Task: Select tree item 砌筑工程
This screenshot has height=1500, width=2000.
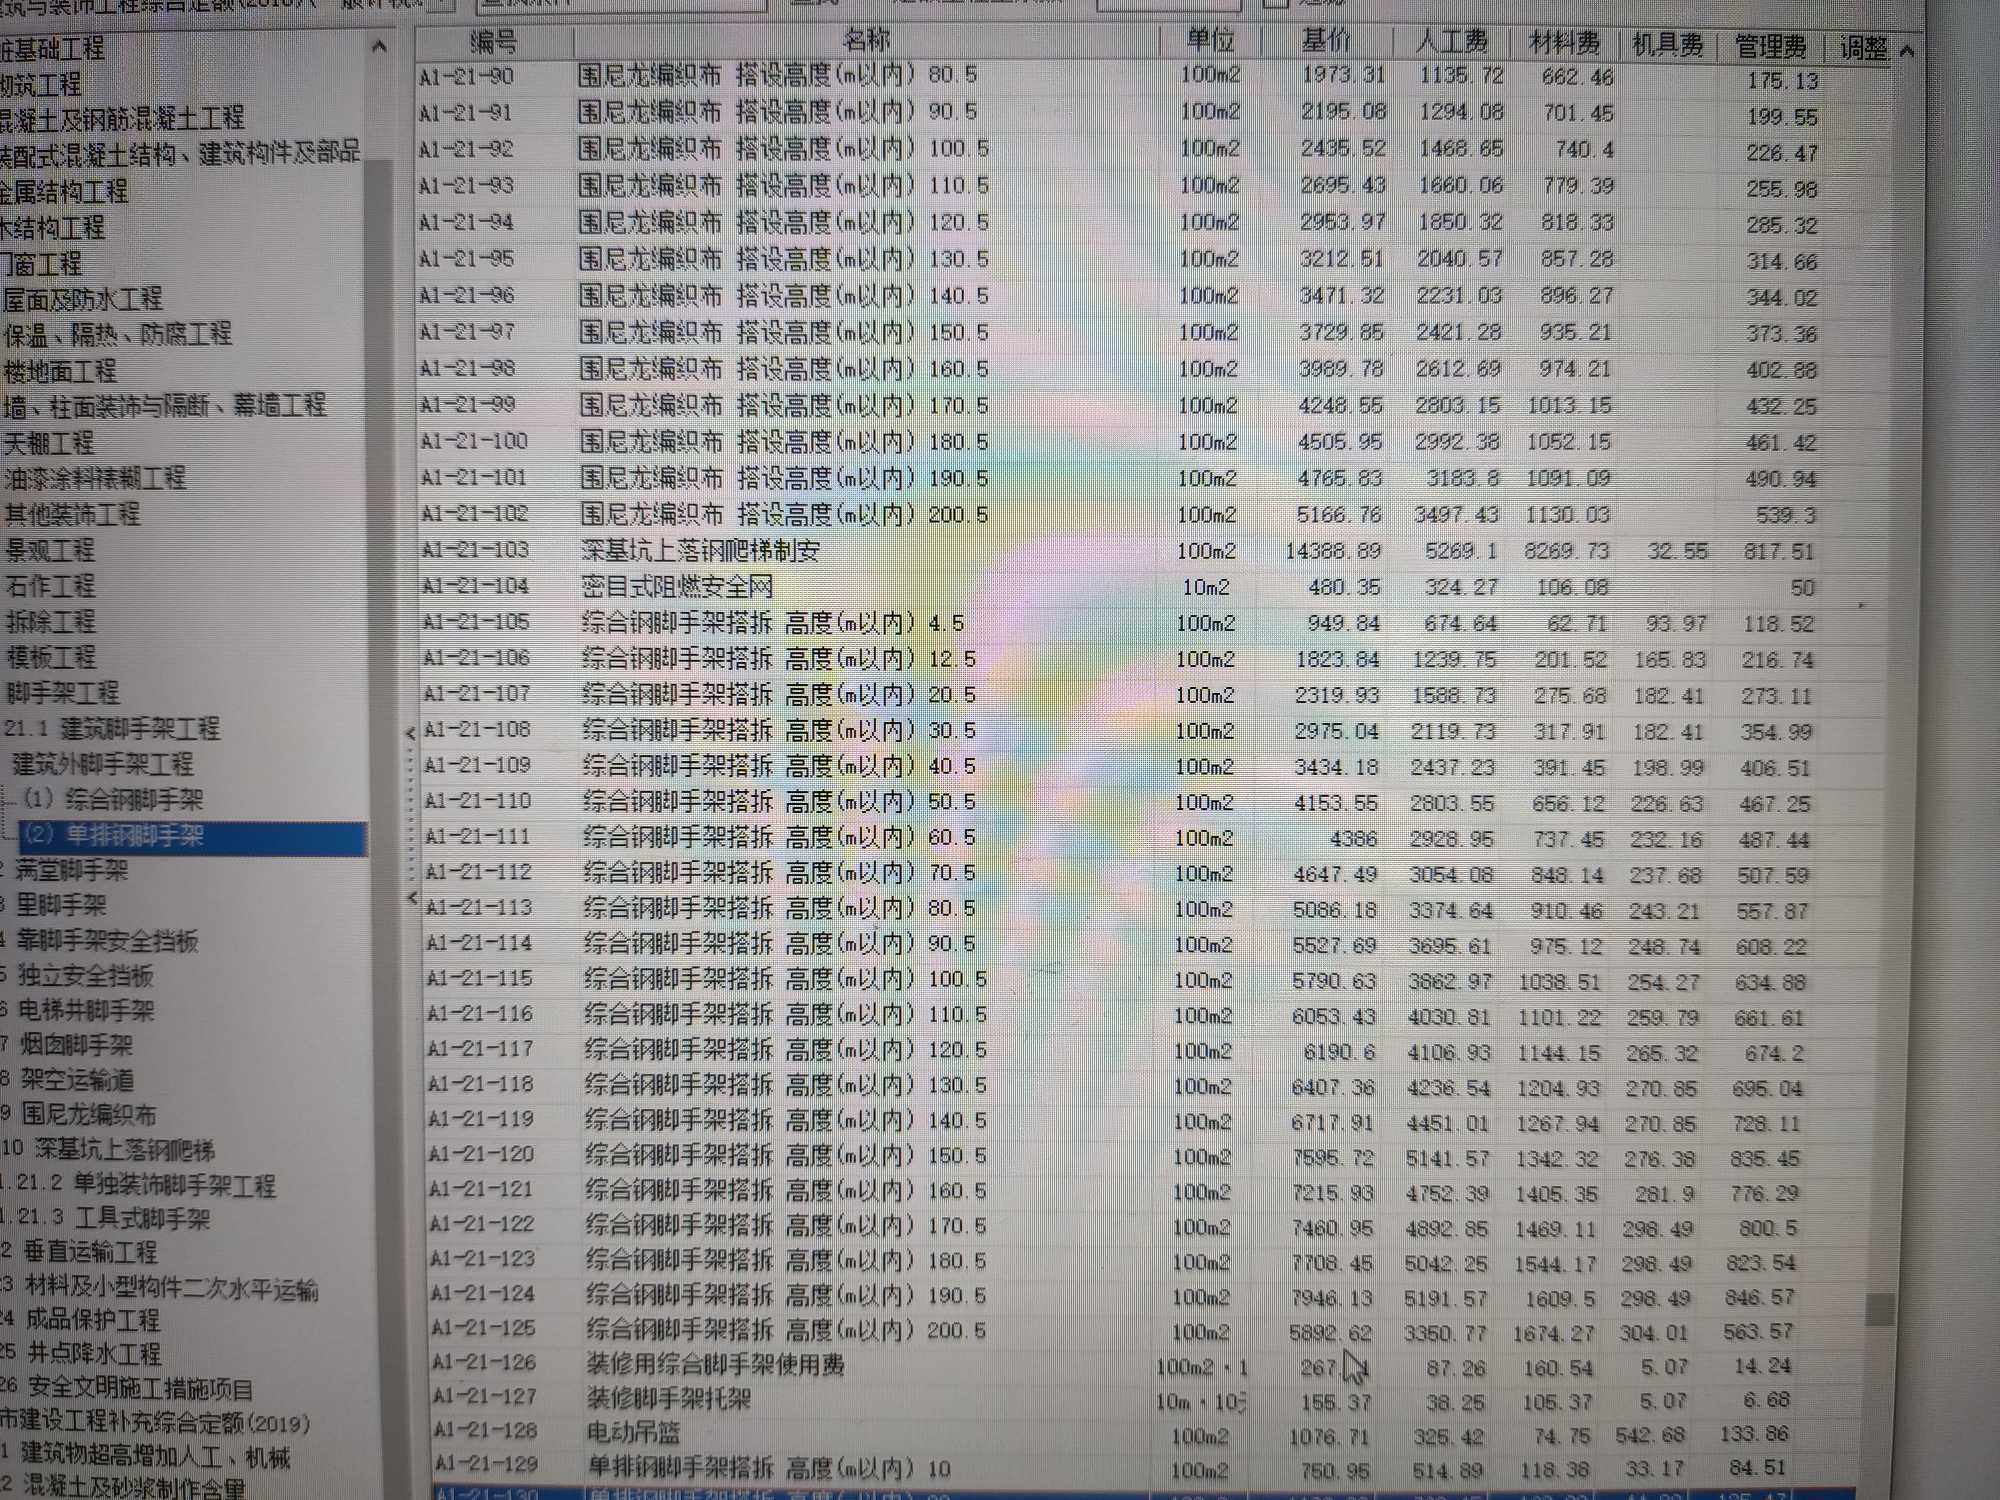Action: 40,84
